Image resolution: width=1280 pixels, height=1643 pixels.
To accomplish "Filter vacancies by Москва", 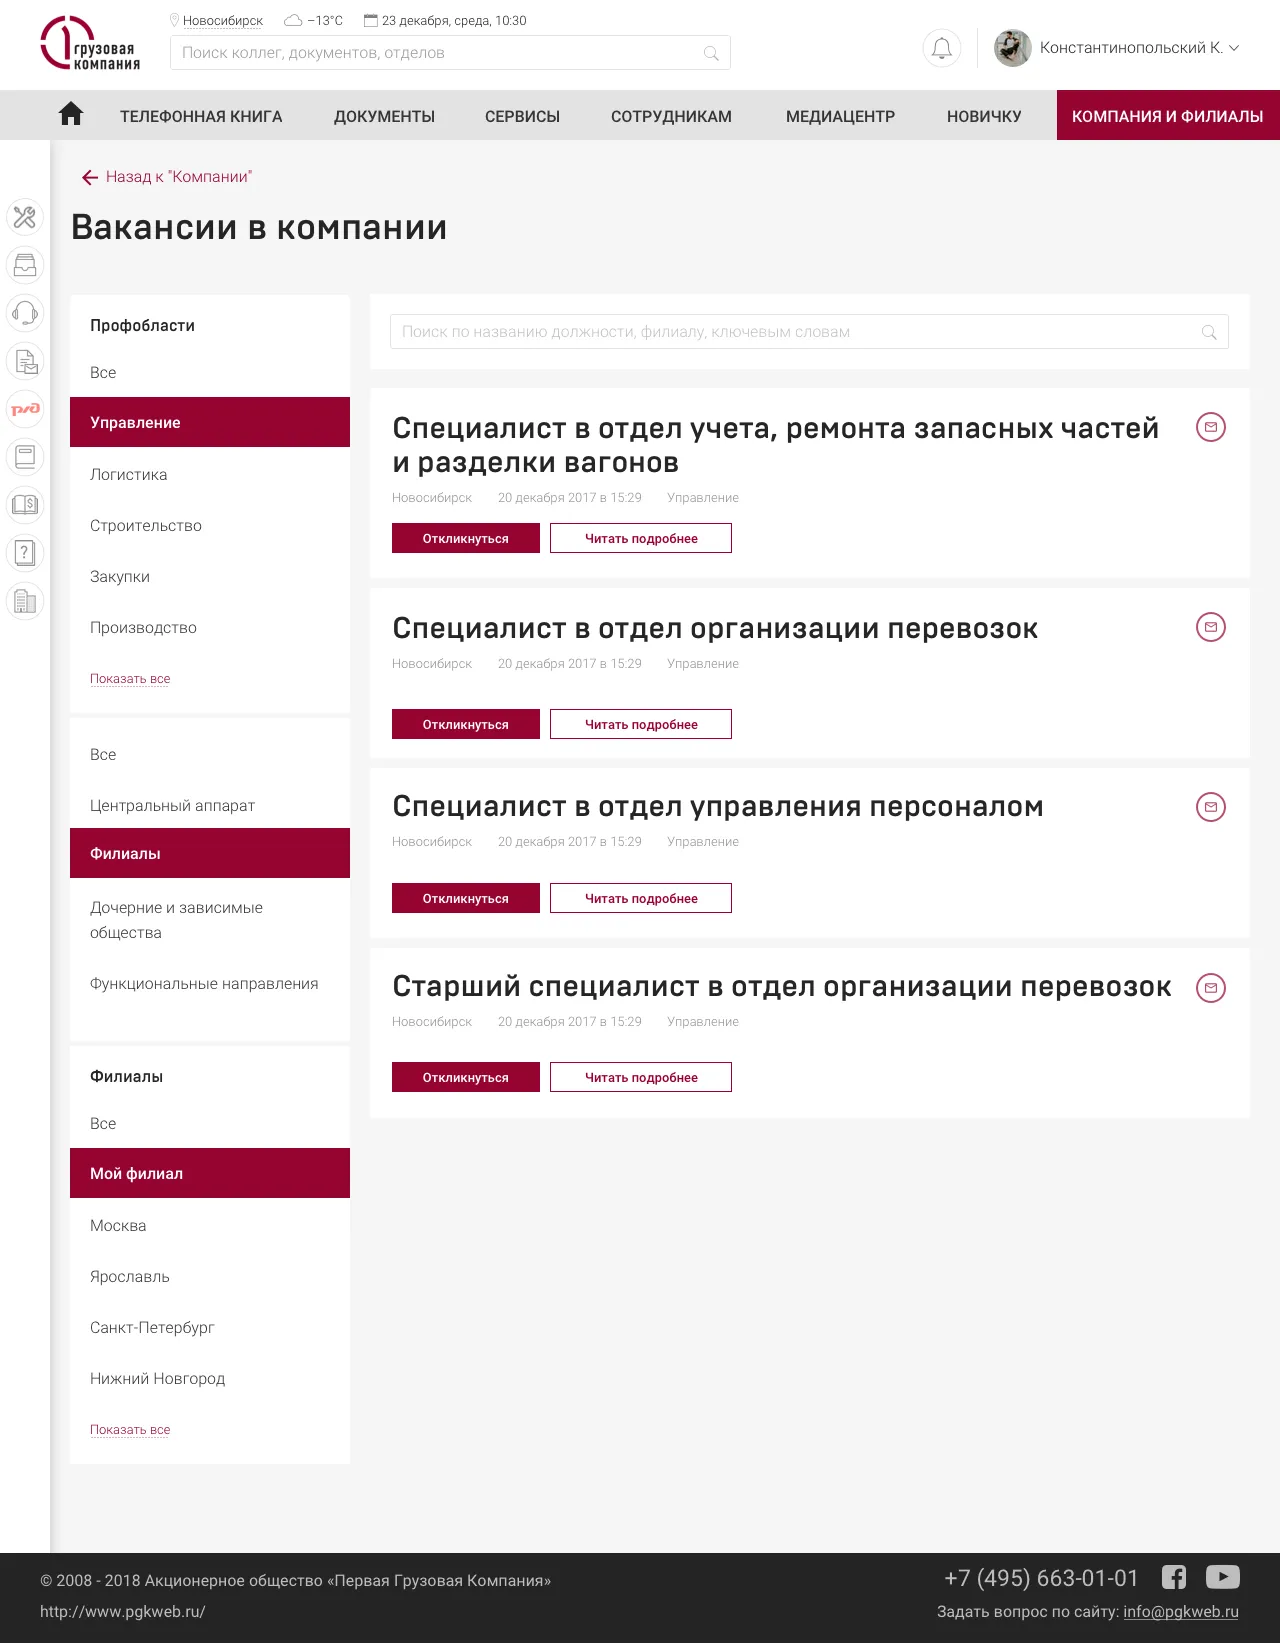I will (x=118, y=1225).
